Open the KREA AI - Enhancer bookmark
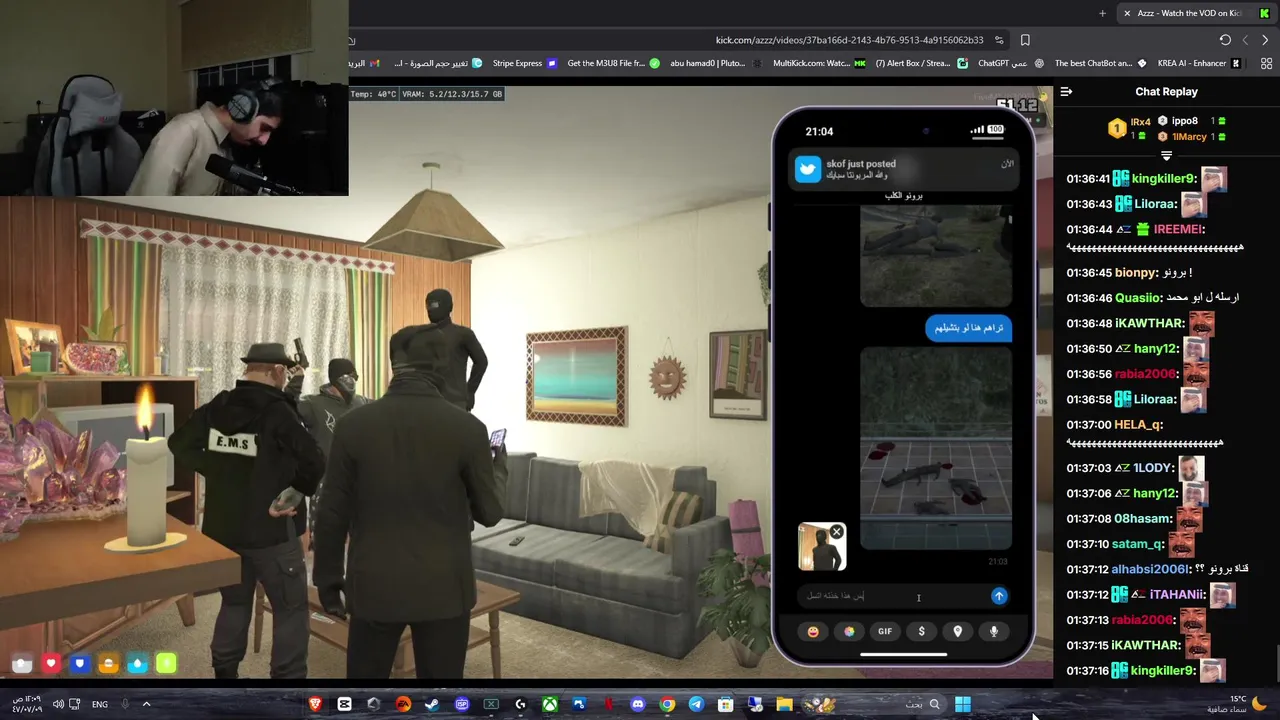1280x720 pixels. [1199, 63]
